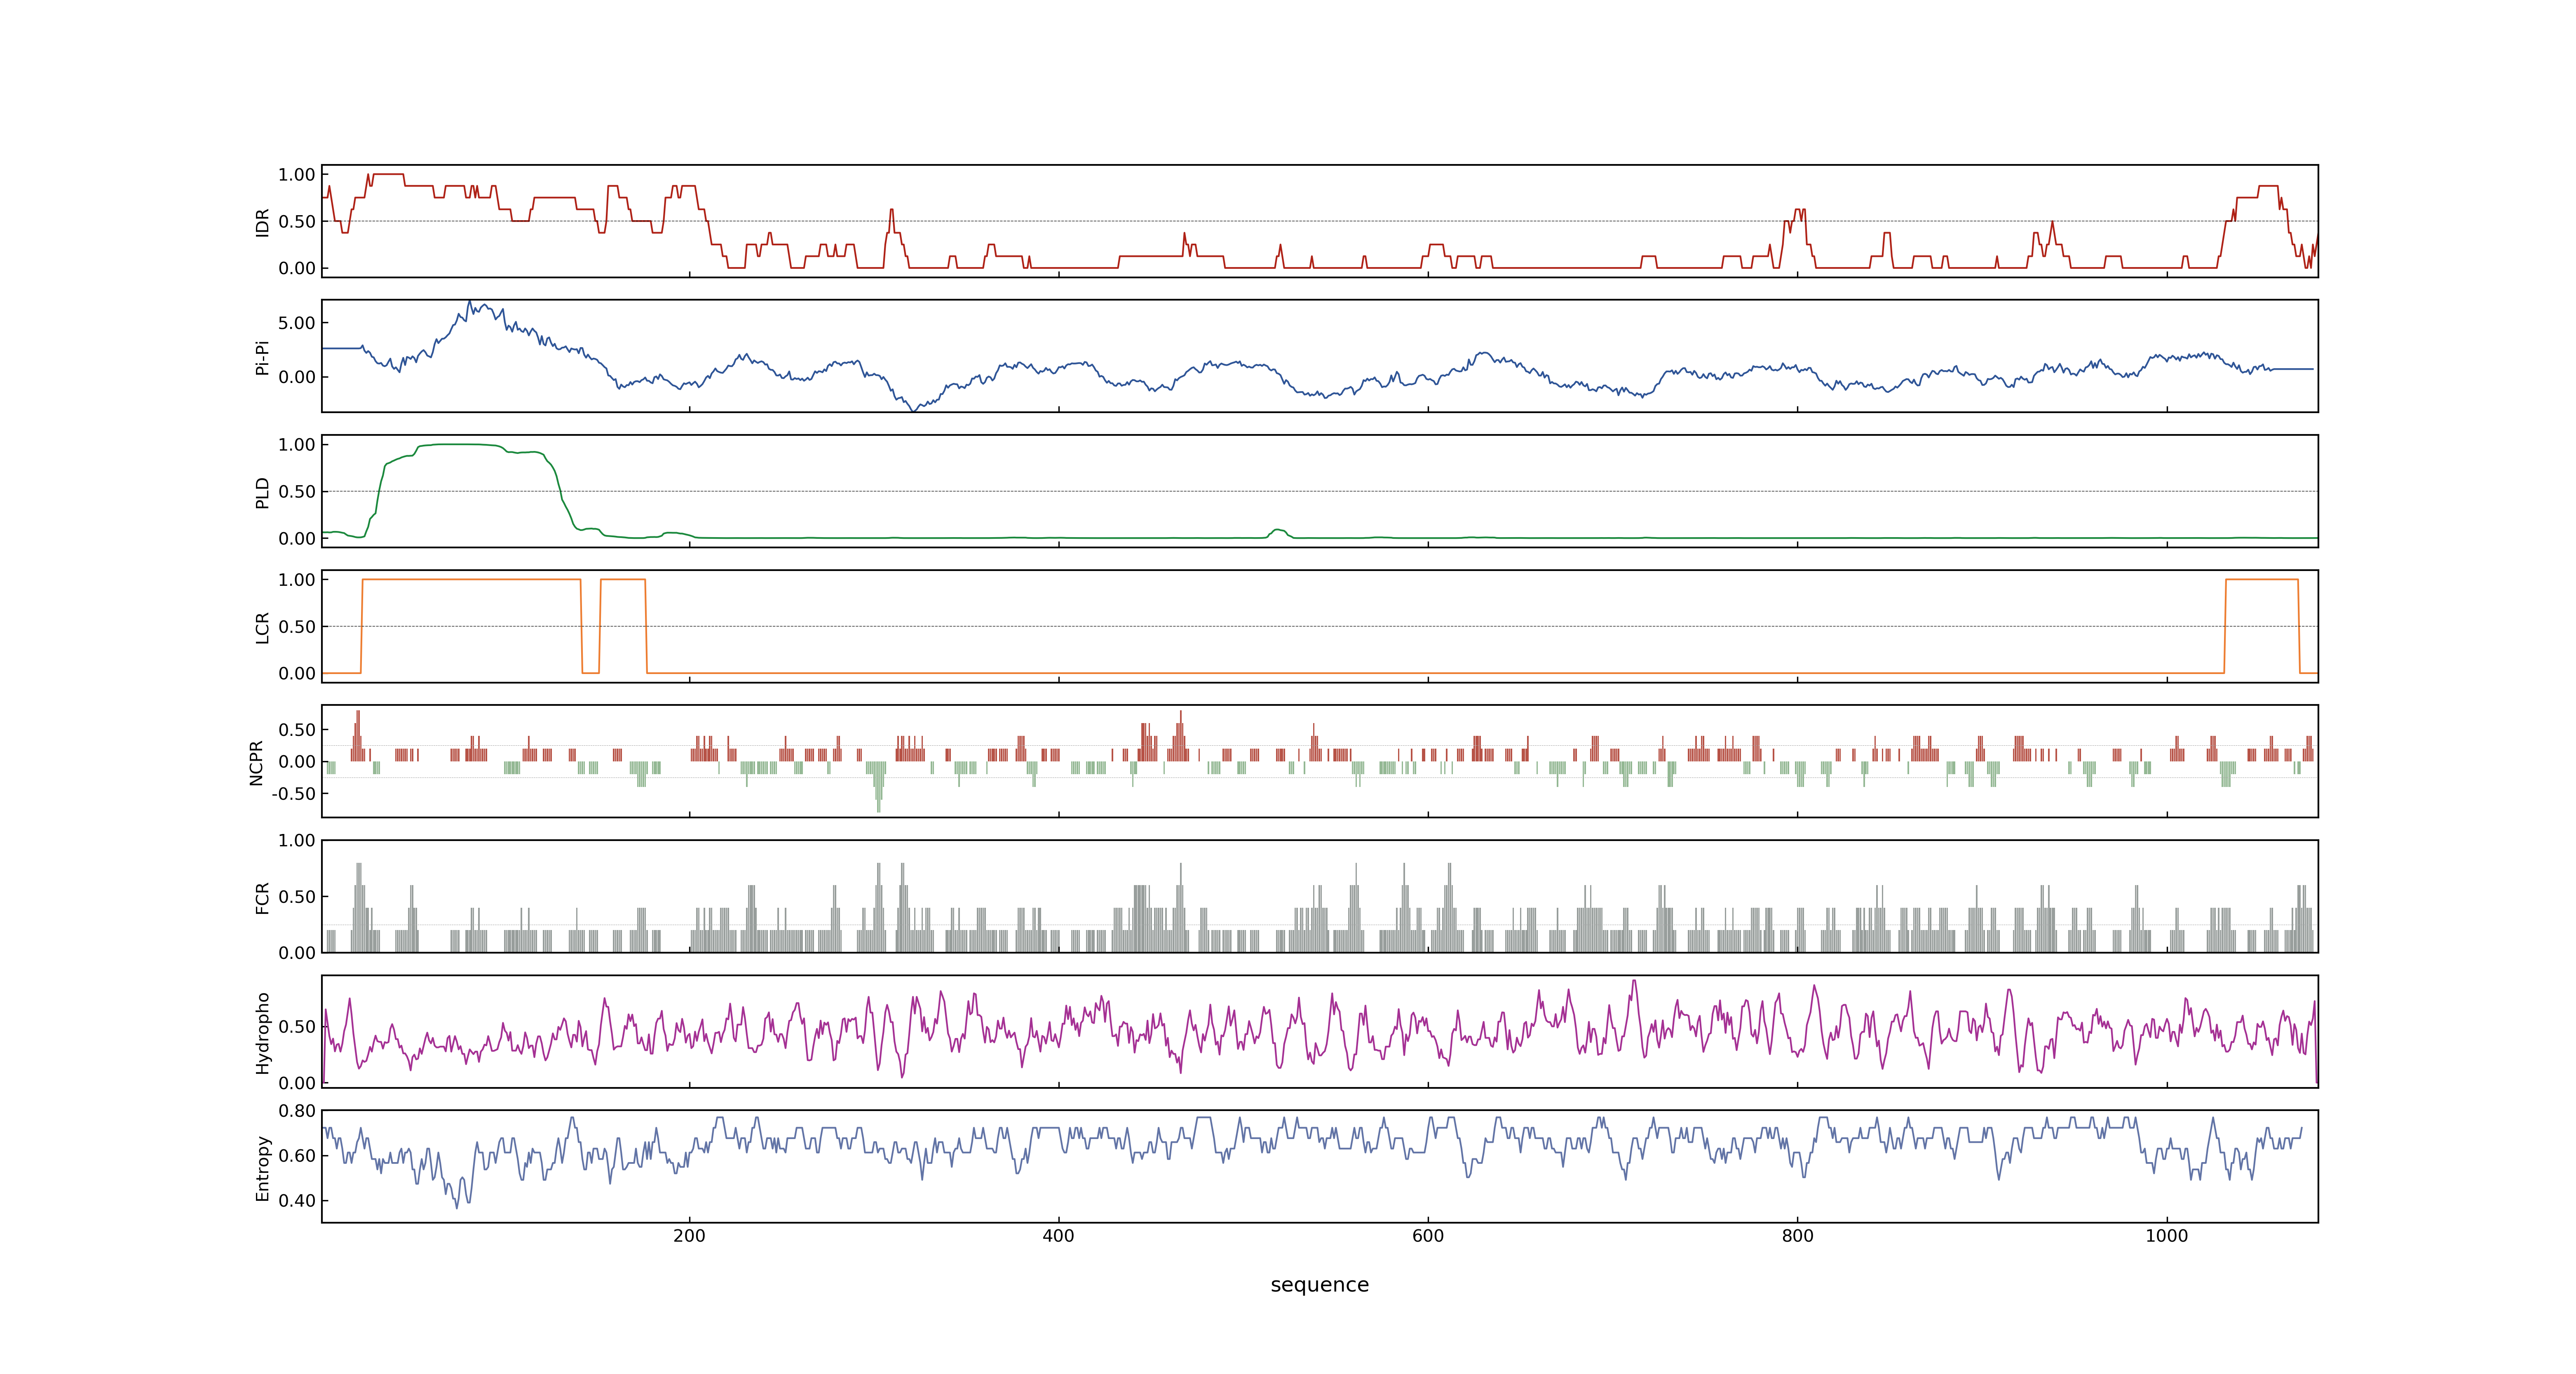This screenshot has height=1374, width=2576.
Task: Click the 0.00 tick of the Pi-Pi panel
Action: coord(297,377)
